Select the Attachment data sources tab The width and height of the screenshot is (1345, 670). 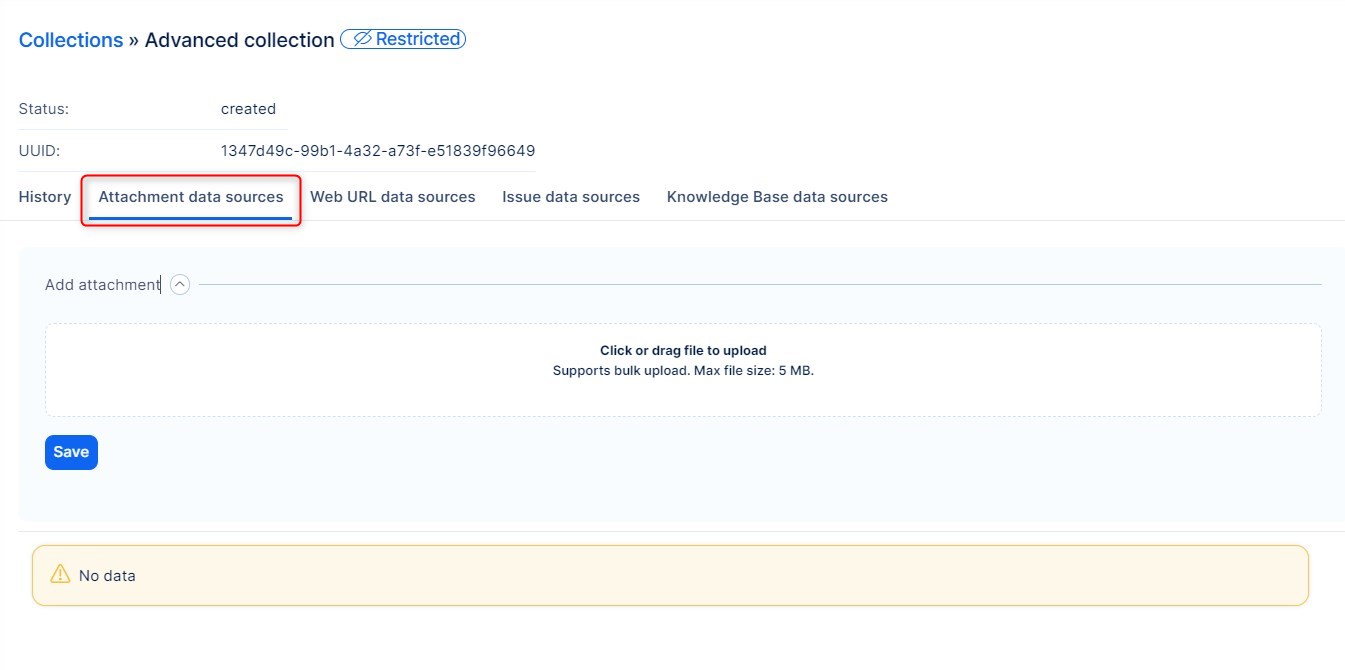point(191,197)
